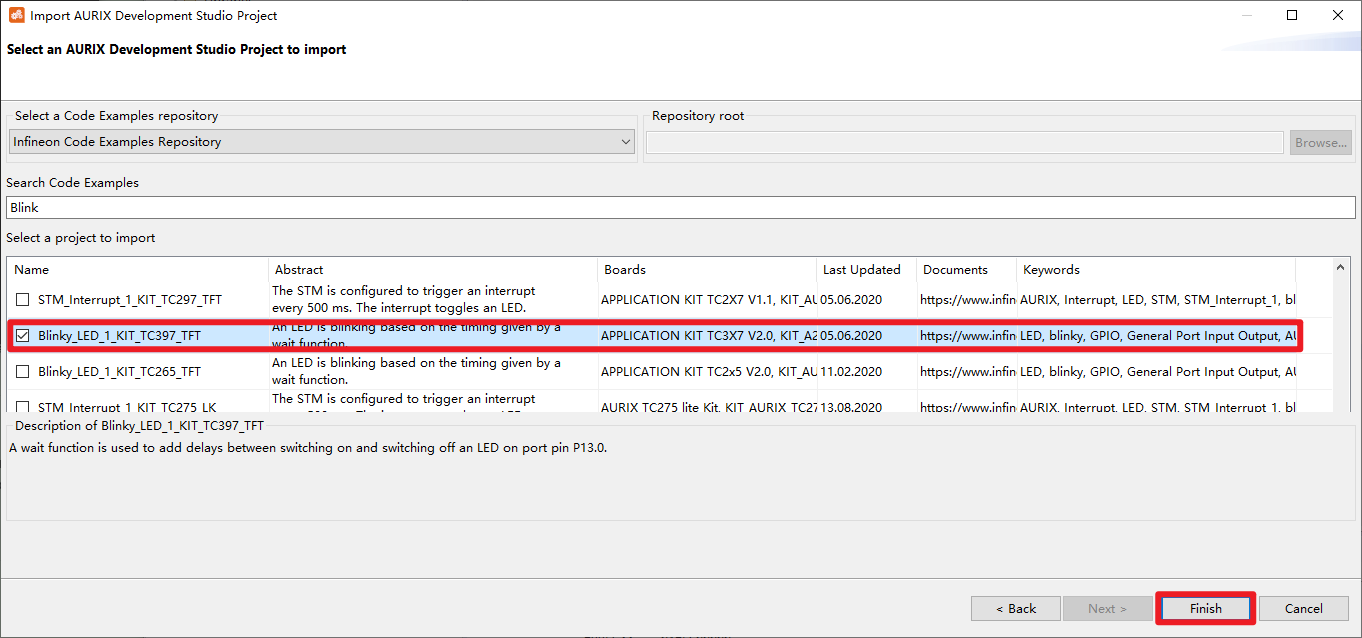The height and width of the screenshot is (638, 1362).
Task: Select the Blinky_LED_1_KIT_TC265_TFT project name
Action: [x=119, y=372]
